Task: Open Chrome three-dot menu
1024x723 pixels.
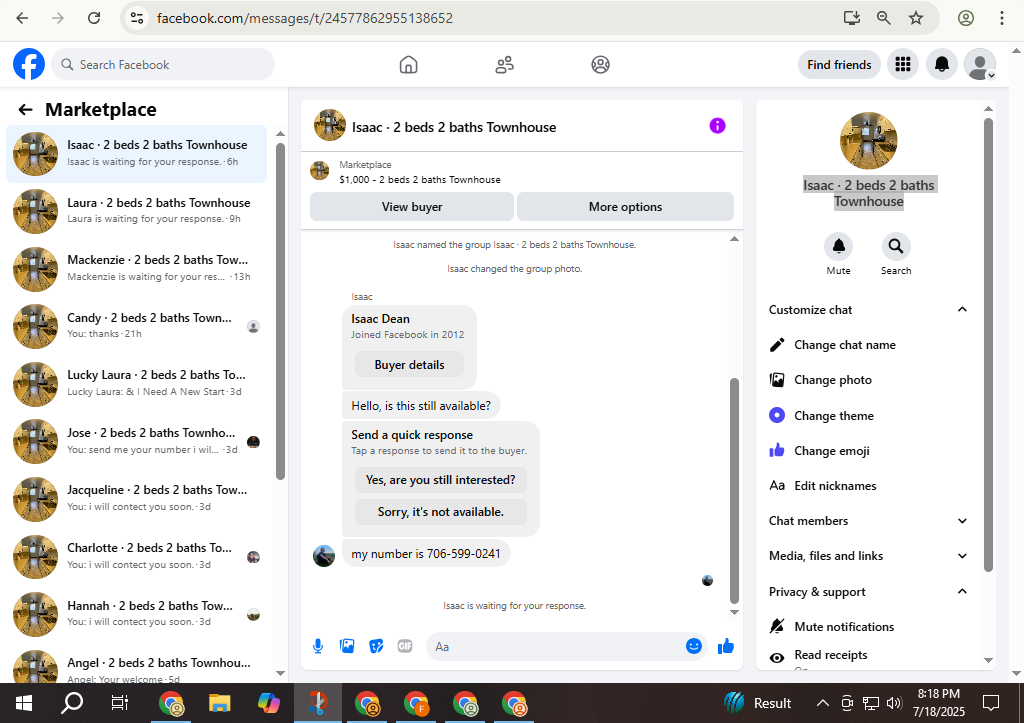Action: pos(1001,18)
